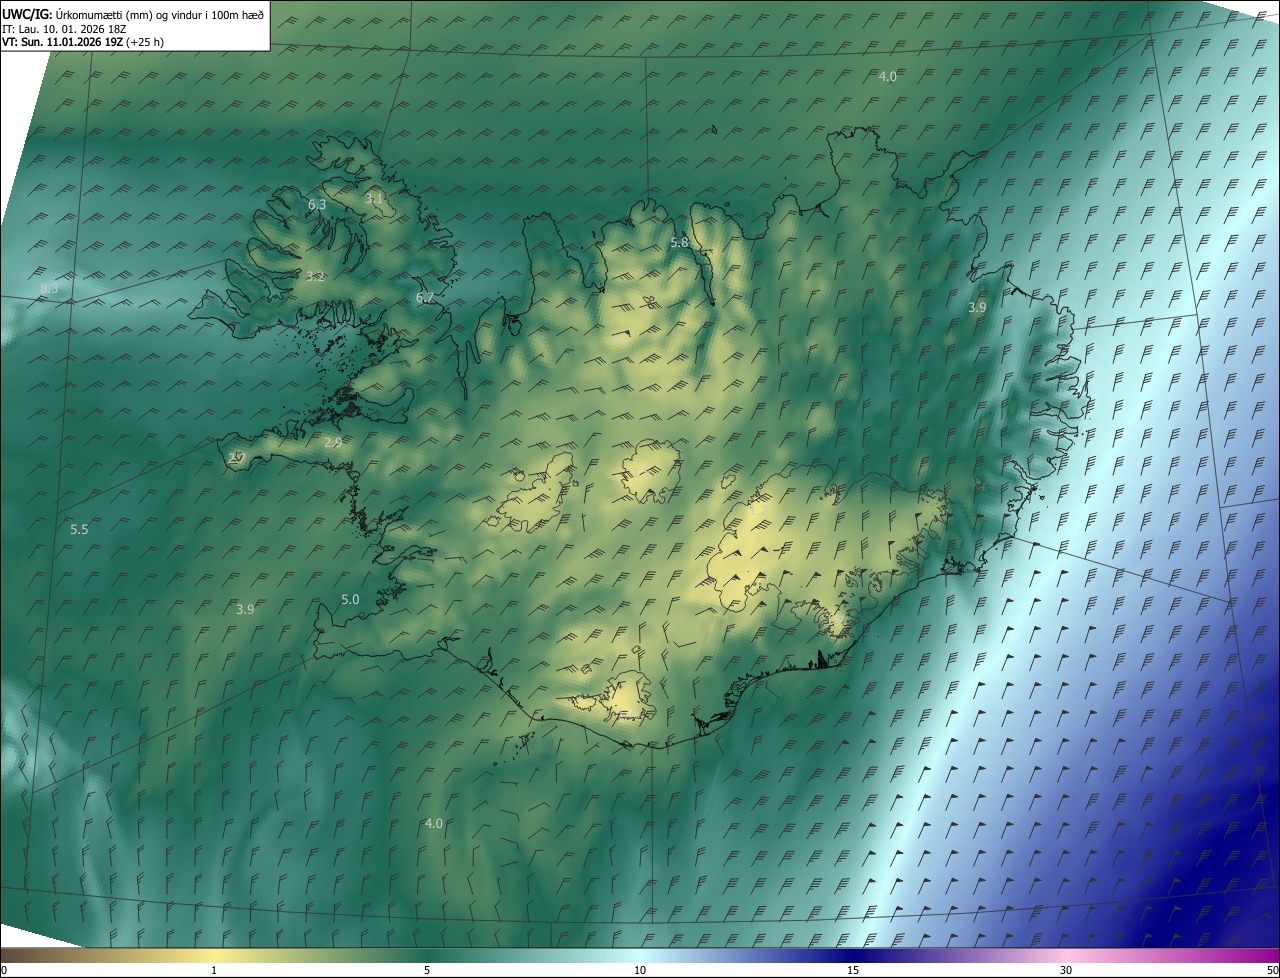Click the 8.3 value near the western edge

pyautogui.click(x=49, y=288)
